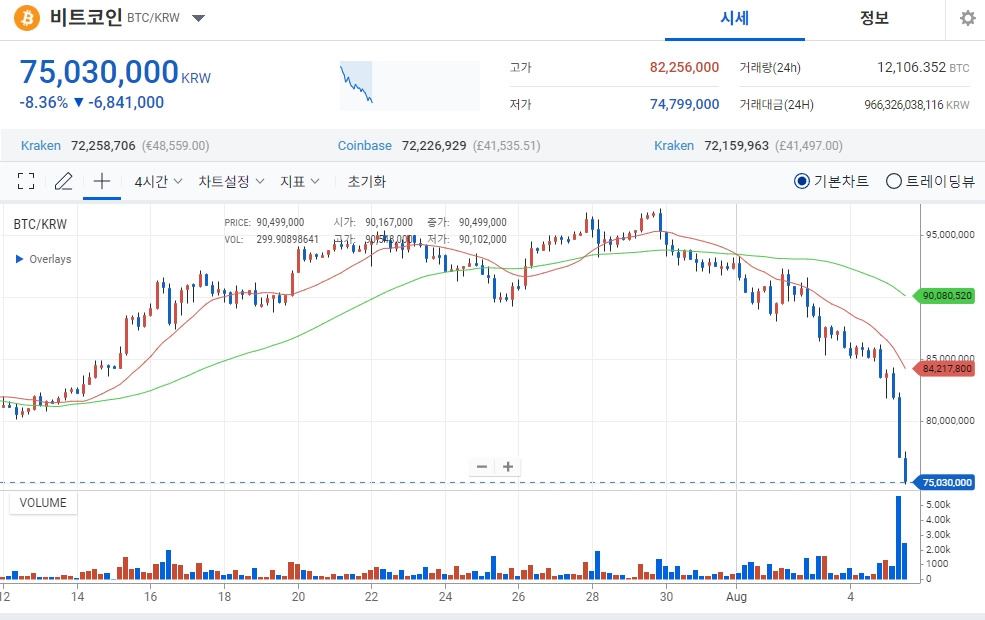Click the Coinbase price 72,226,929
The height and width of the screenshot is (620, 985).
[x=434, y=146]
